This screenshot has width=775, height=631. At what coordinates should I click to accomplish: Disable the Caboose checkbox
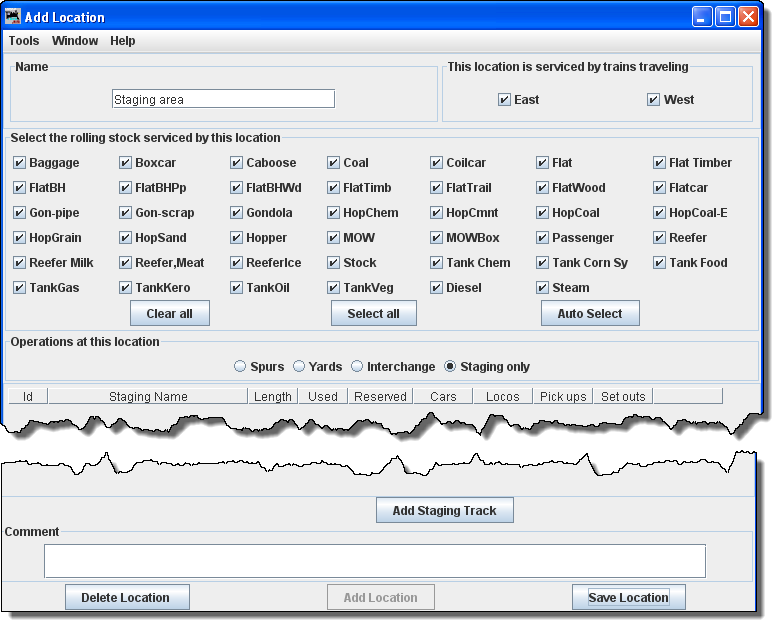click(237, 163)
